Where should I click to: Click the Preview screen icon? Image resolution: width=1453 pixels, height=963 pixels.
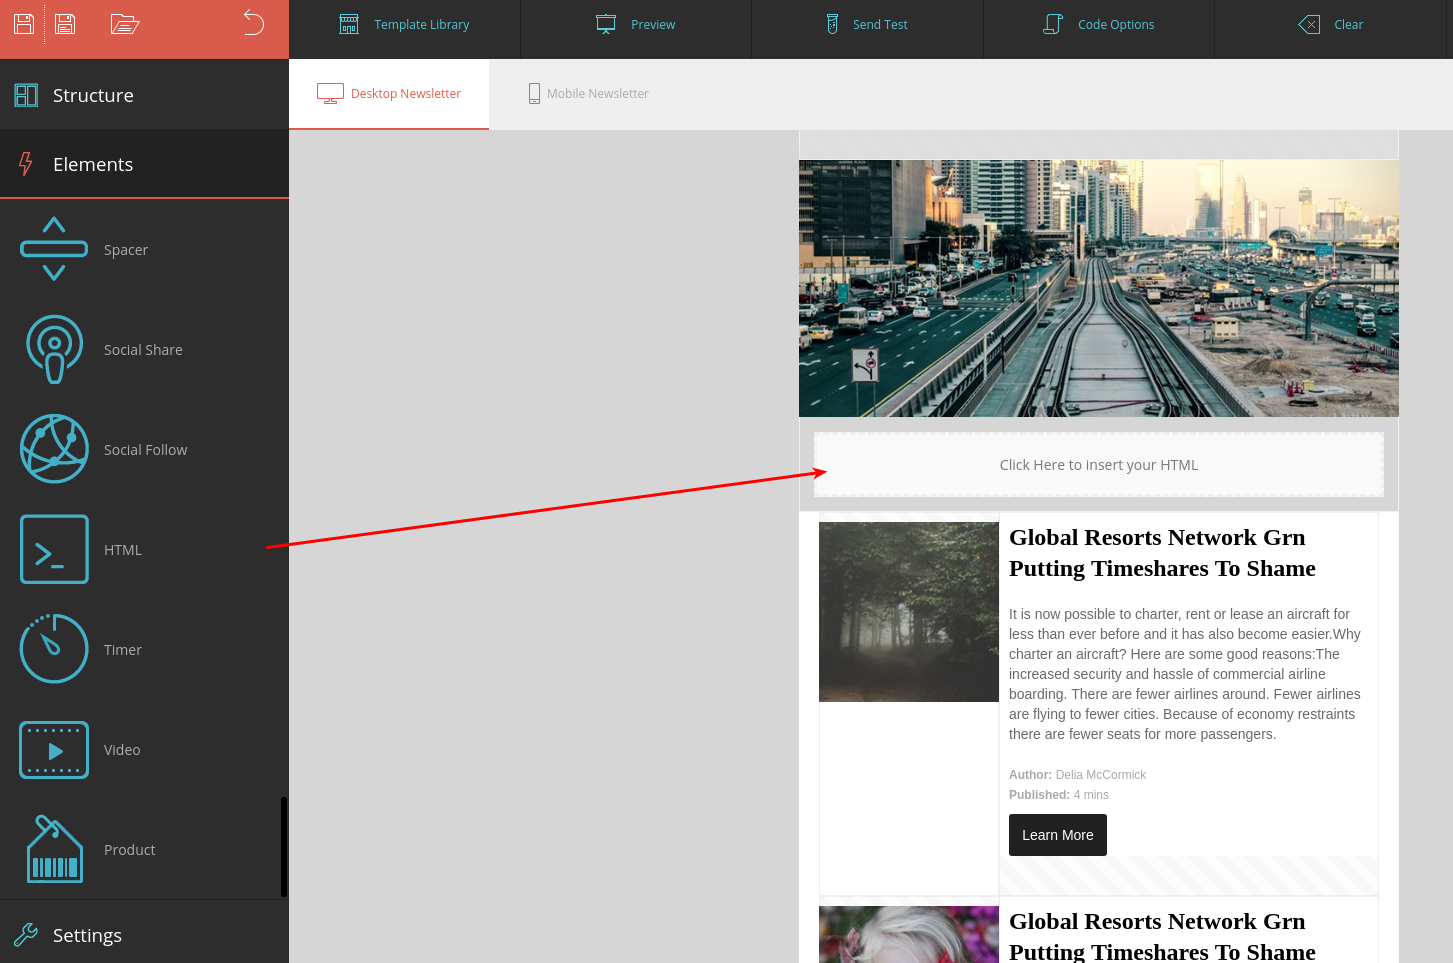point(606,24)
